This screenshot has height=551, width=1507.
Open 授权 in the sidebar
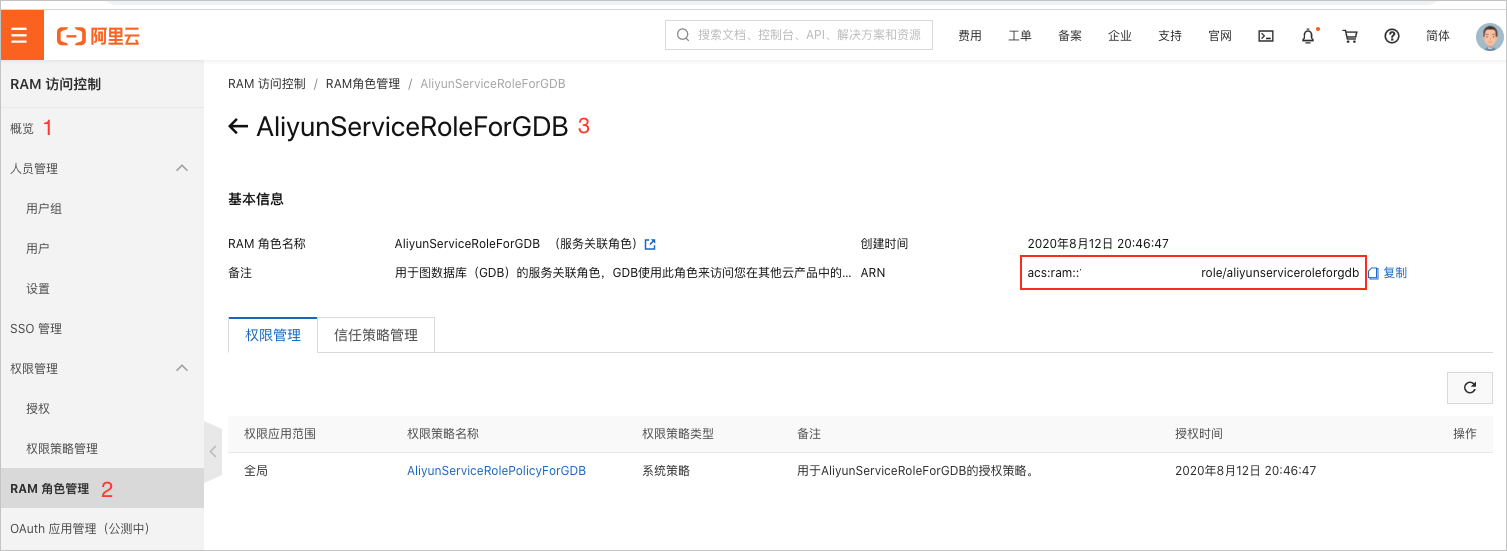pyautogui.click(x=38, y=408)
